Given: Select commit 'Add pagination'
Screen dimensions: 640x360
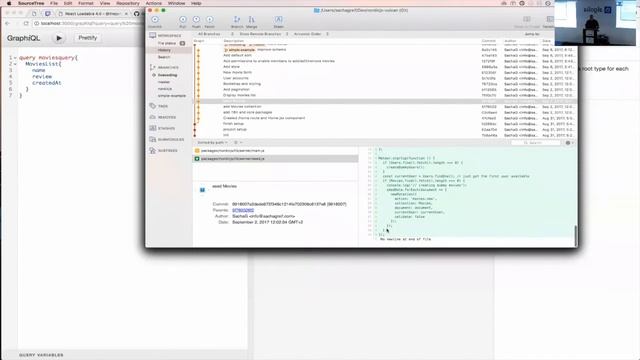Looking at the screenshot, I should point(385,89).
